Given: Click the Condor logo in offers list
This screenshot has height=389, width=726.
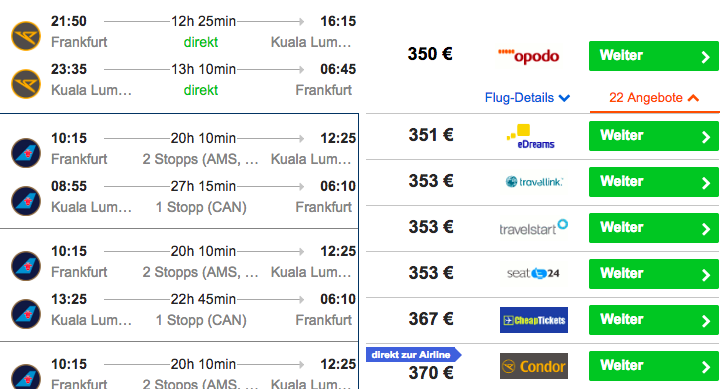Looking at the screenshot, I should 534,366.
